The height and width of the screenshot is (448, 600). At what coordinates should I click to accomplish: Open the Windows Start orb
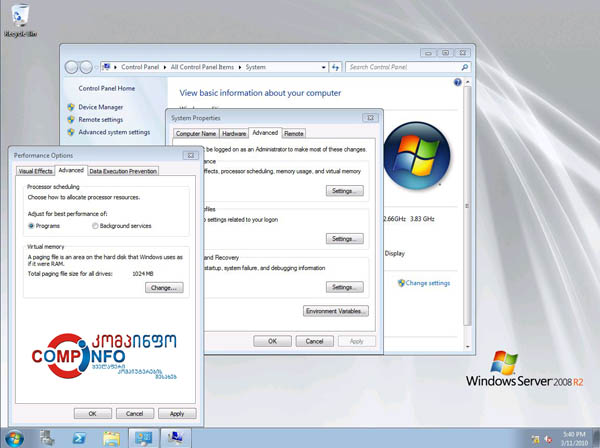point(14,438)
